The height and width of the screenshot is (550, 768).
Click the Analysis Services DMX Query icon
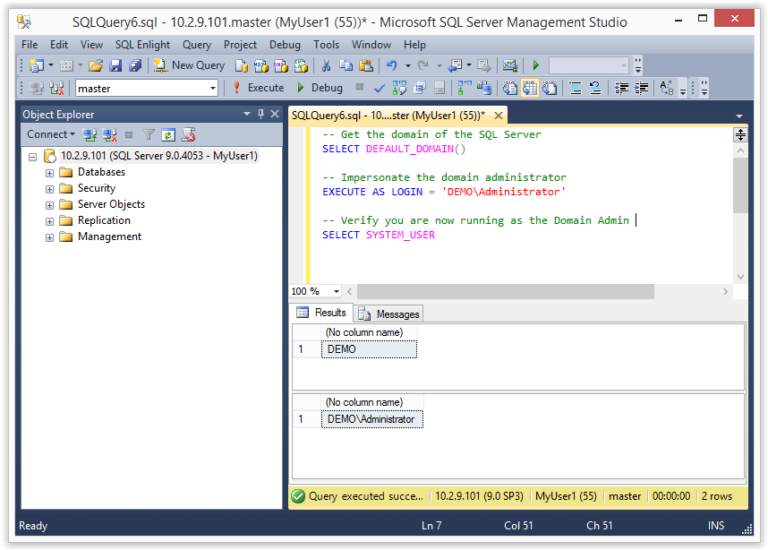click(281, 66)
